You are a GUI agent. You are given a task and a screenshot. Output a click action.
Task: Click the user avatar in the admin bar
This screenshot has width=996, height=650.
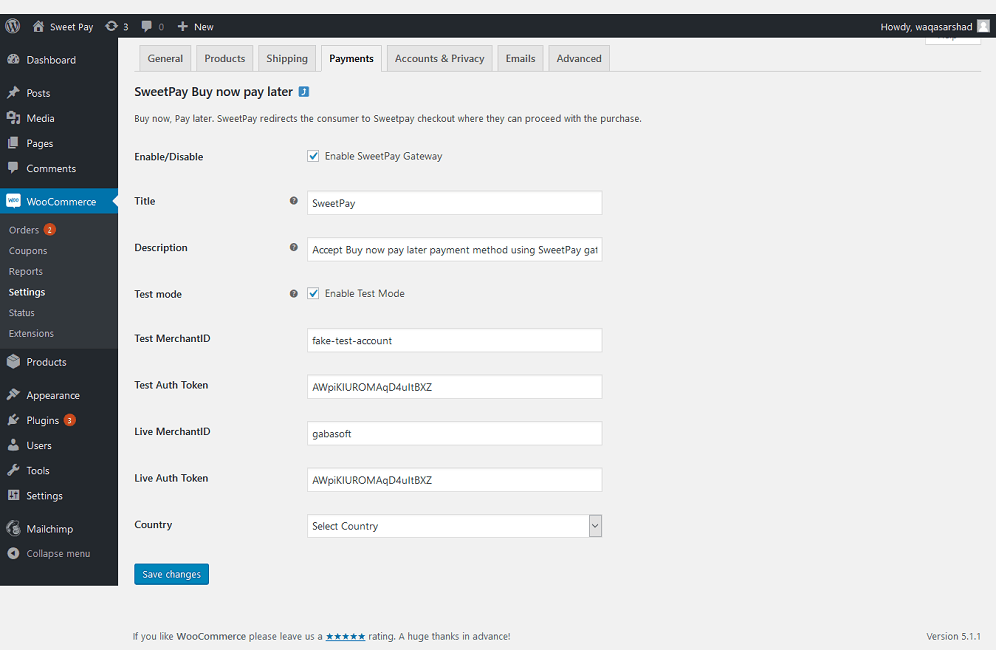coord(983,26)
